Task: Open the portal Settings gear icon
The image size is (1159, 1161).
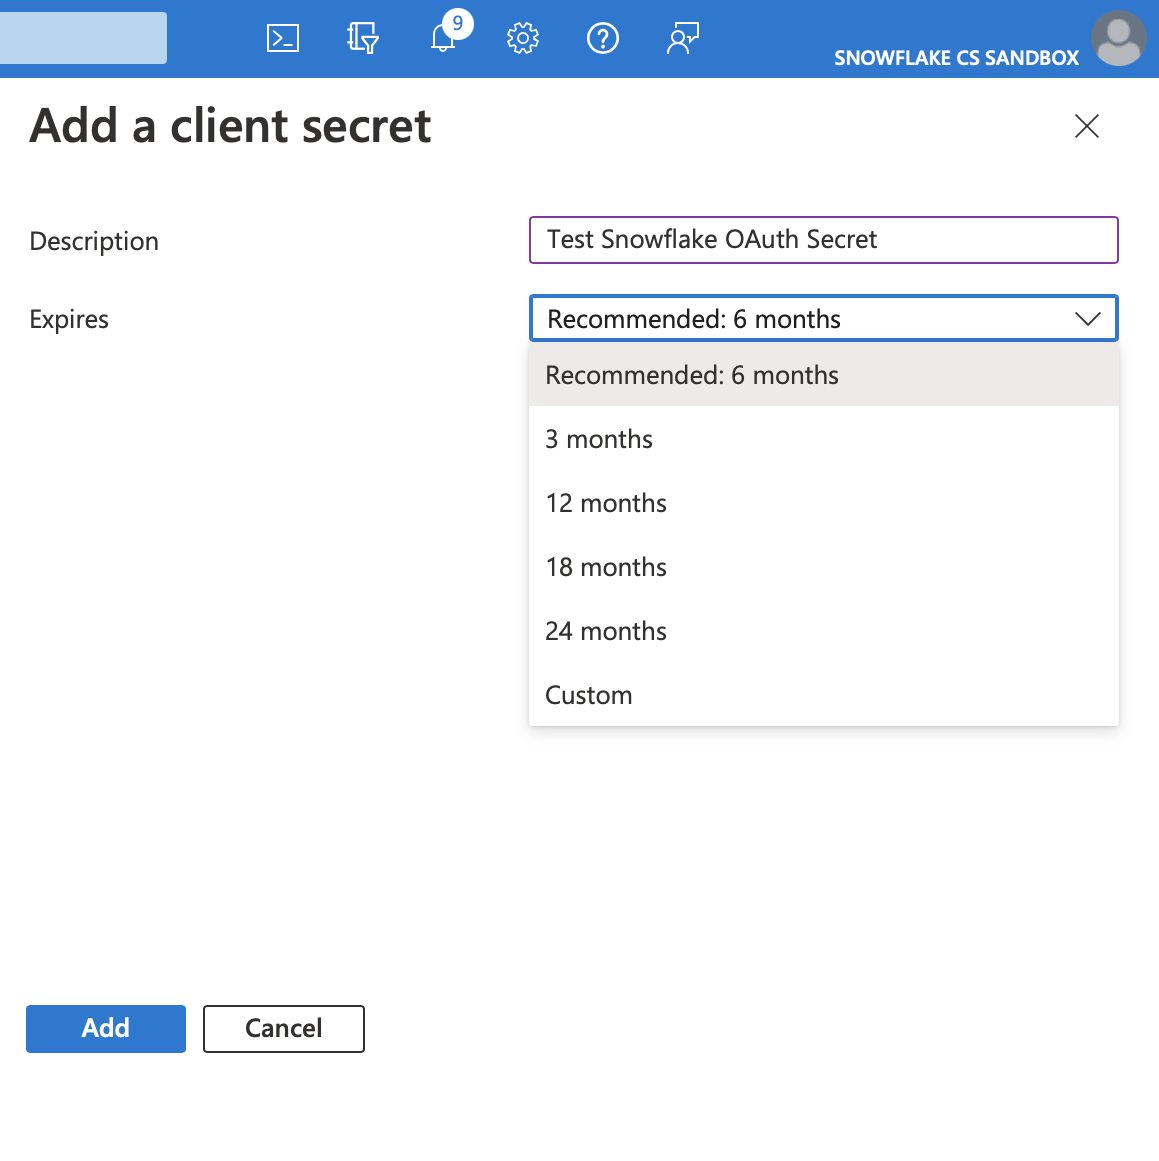Action: [523, 39]
